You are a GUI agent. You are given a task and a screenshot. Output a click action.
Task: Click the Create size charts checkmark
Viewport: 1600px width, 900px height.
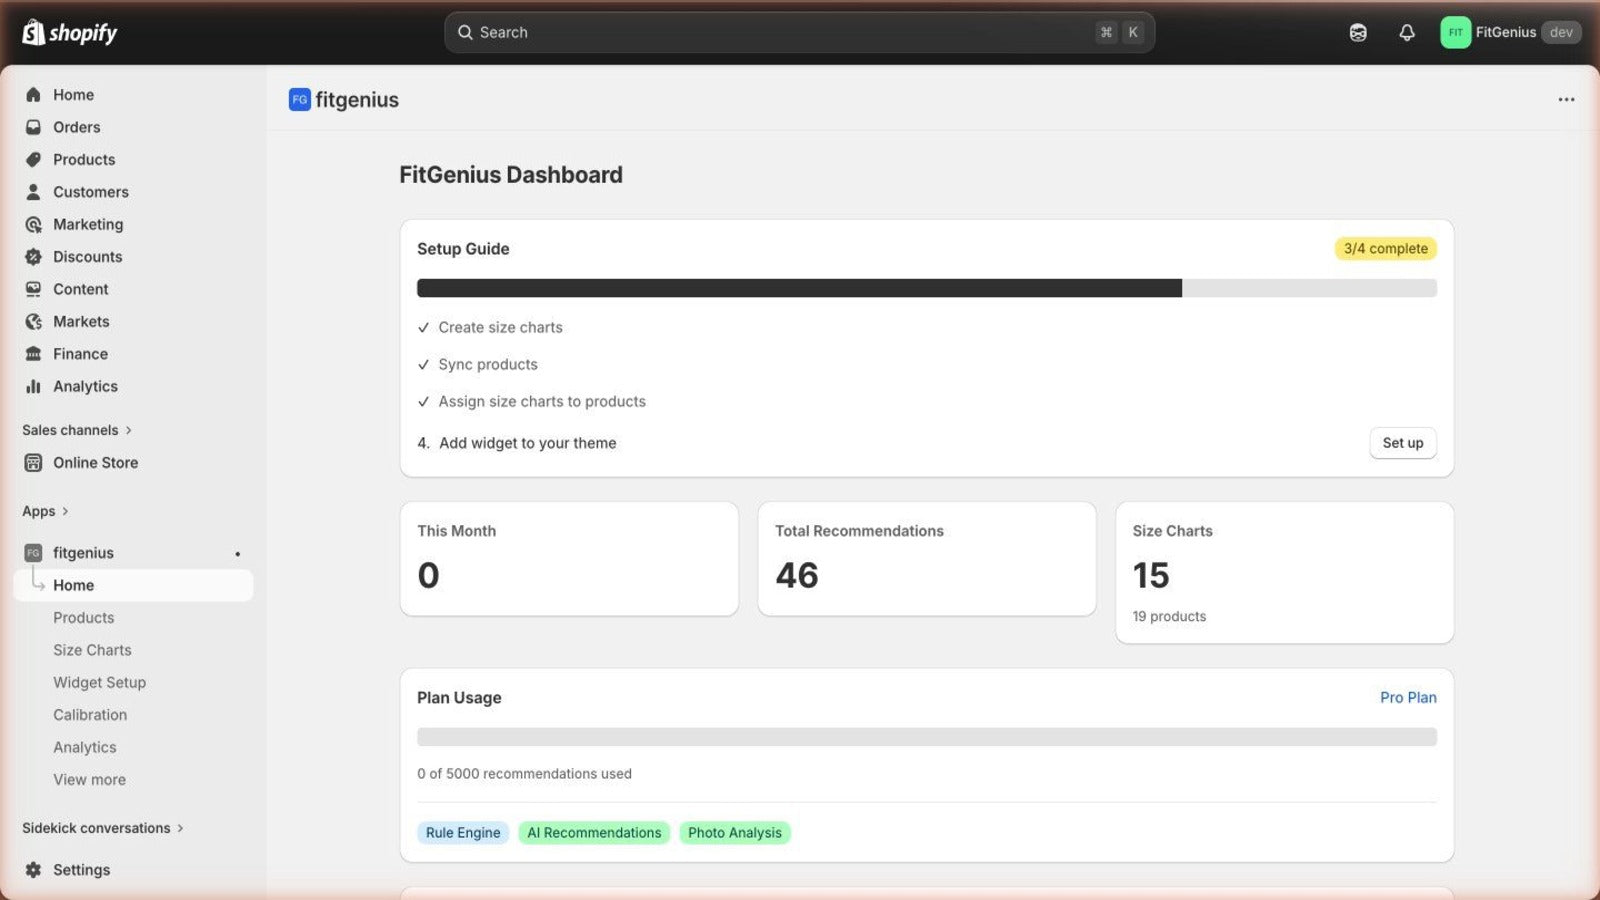[x=424, y=328]
